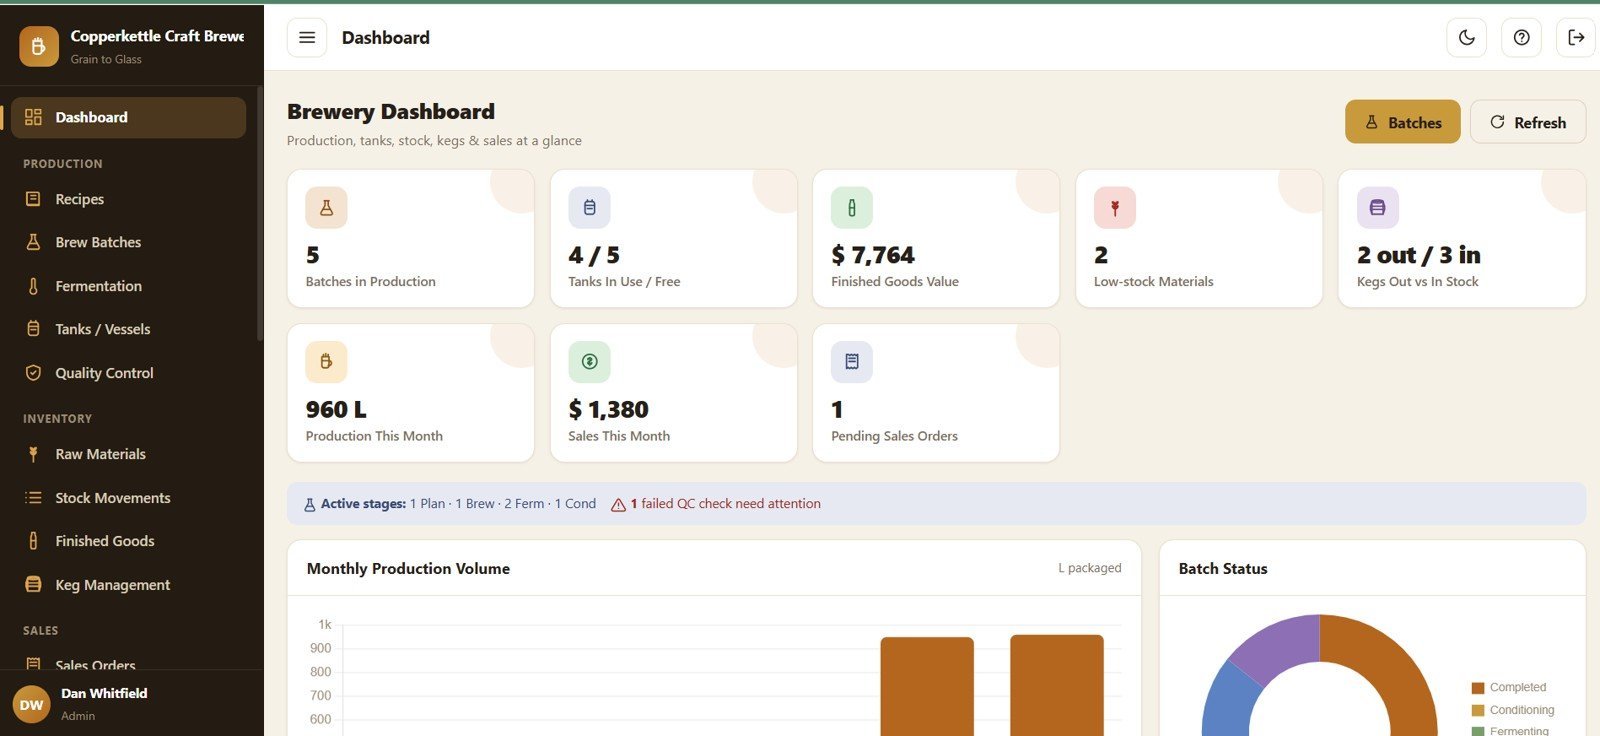
Task: Open Dashboard in the sidebar
Action: tap(128, 117)
